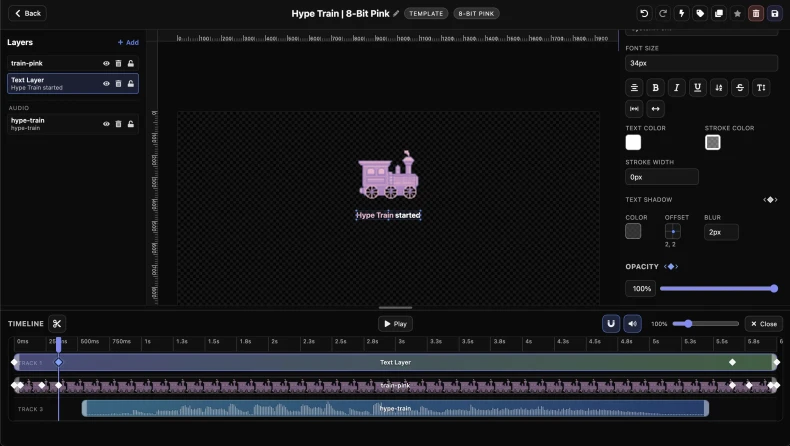790x446 pixels.
Task: Click the 8-BIT PINK badge
Action: (x=476, y=14)
